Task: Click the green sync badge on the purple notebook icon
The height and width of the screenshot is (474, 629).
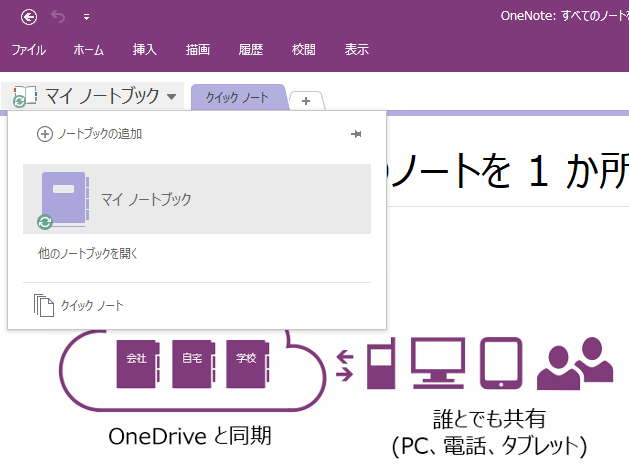Action: tap(45, 222)
